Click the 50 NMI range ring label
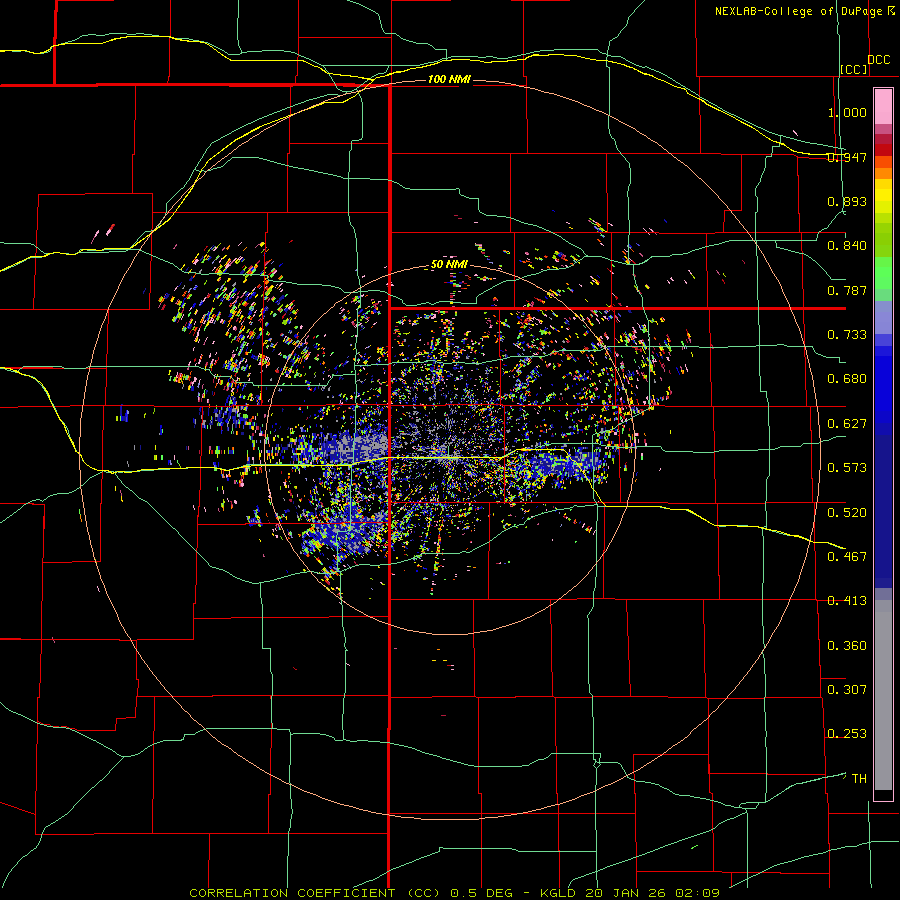The width and height of the screenshot is (900, 900). point(449,265)
